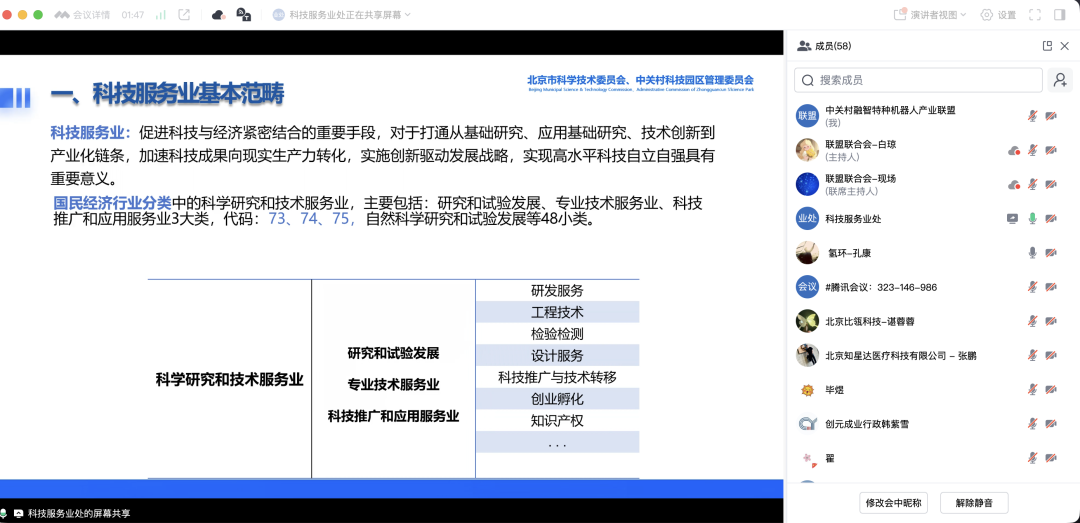Open 设置 settings

[998, 14]
